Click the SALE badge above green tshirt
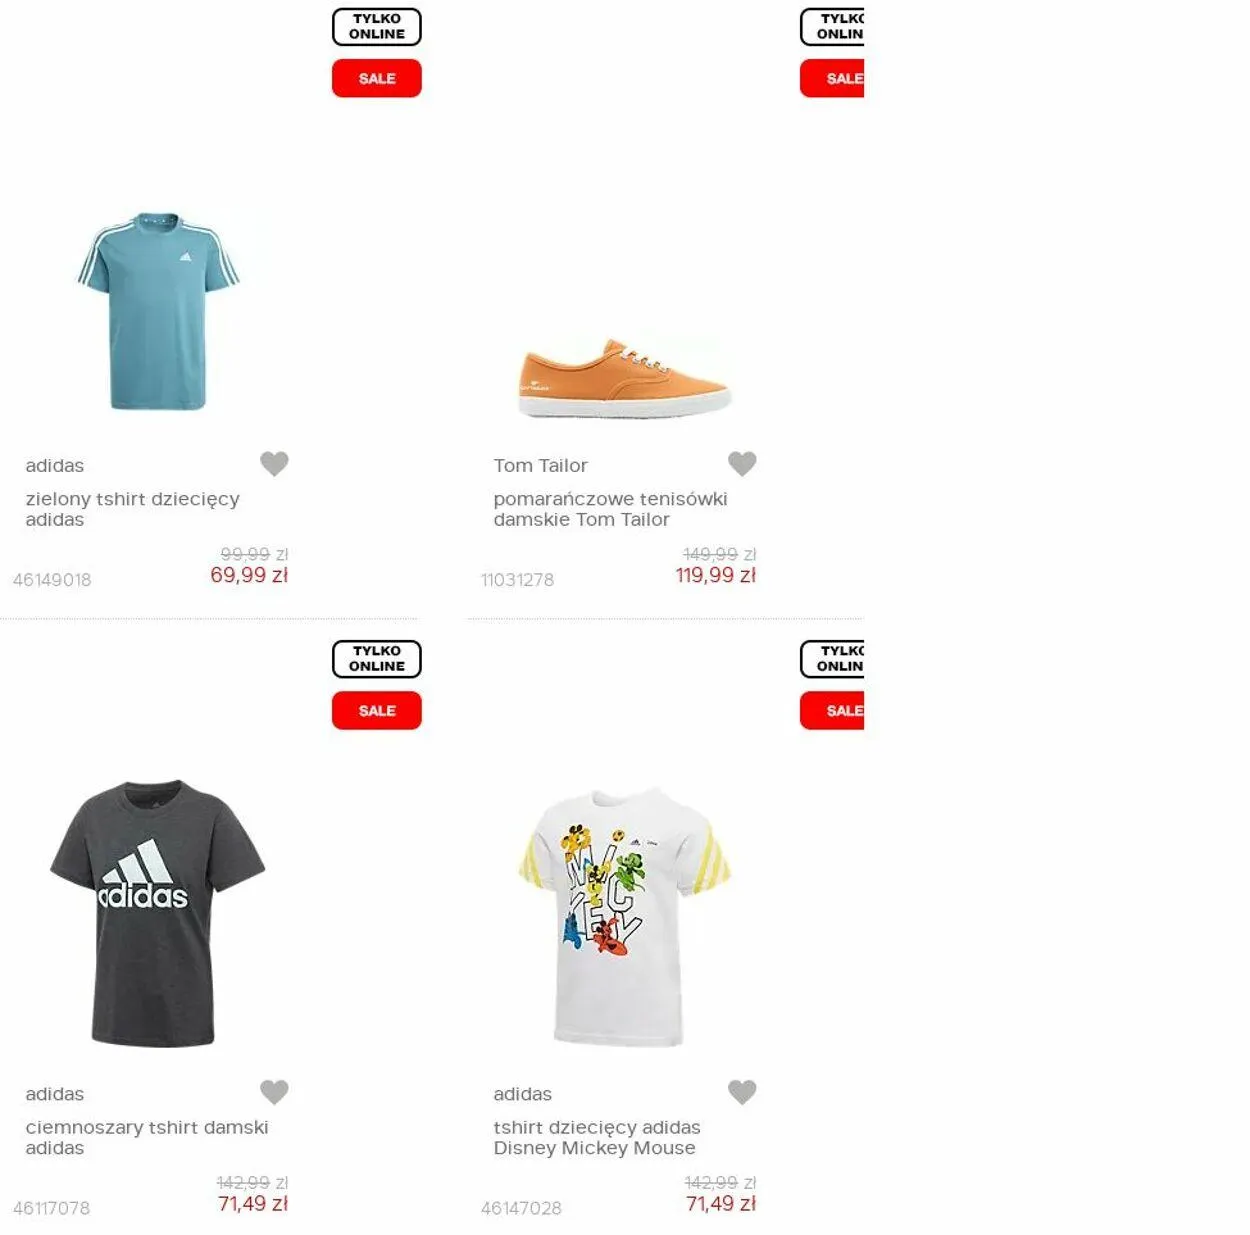Screen dimensions: 1250x1235 pos(377,78)
